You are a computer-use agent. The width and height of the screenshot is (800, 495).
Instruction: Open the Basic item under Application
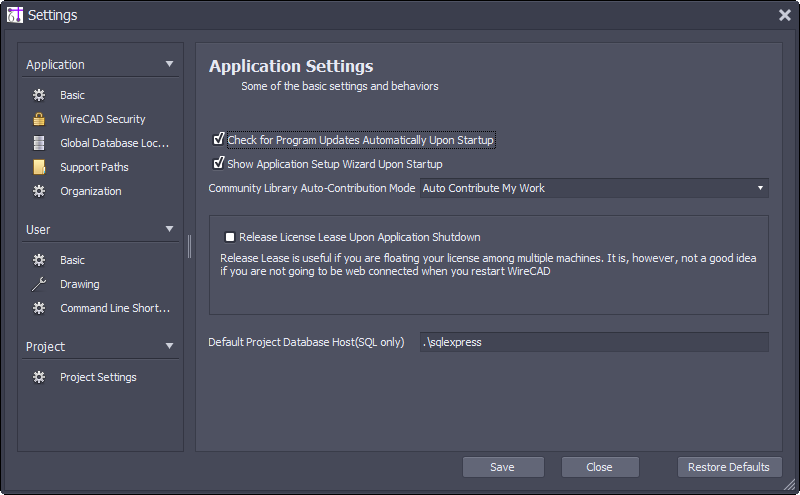pyautogui.click(x=72, y=95)
